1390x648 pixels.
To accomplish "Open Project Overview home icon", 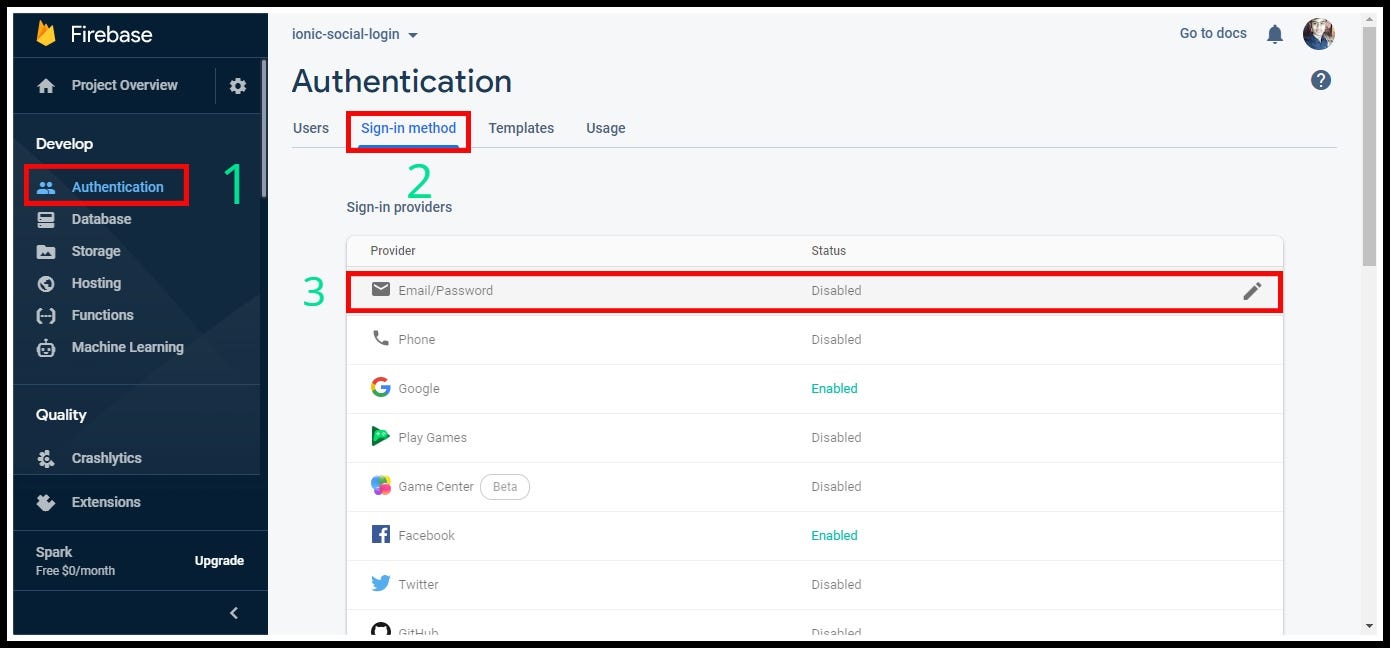I will (46, 86).
